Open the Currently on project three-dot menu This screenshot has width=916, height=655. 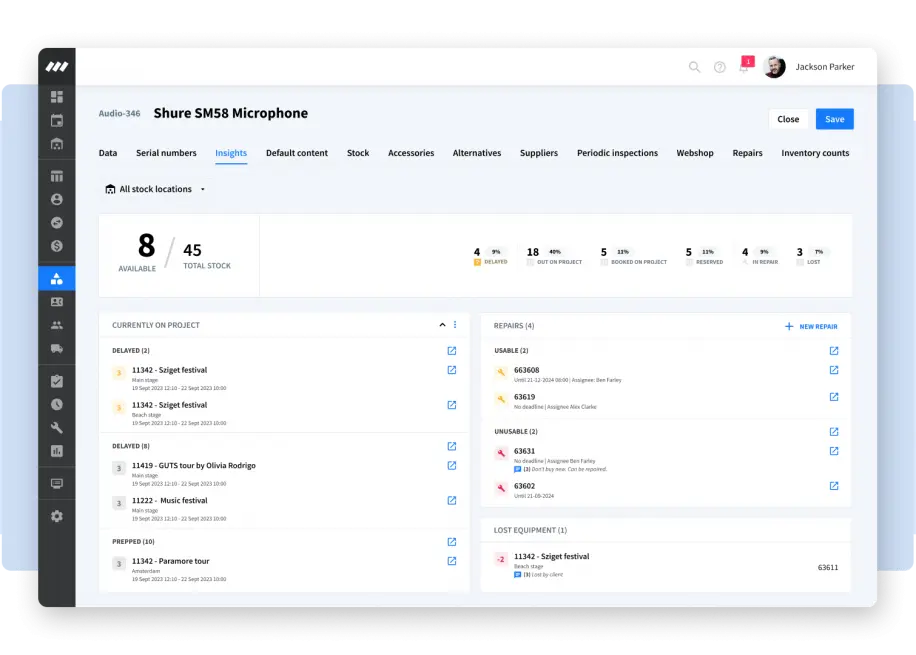(455, 325)
